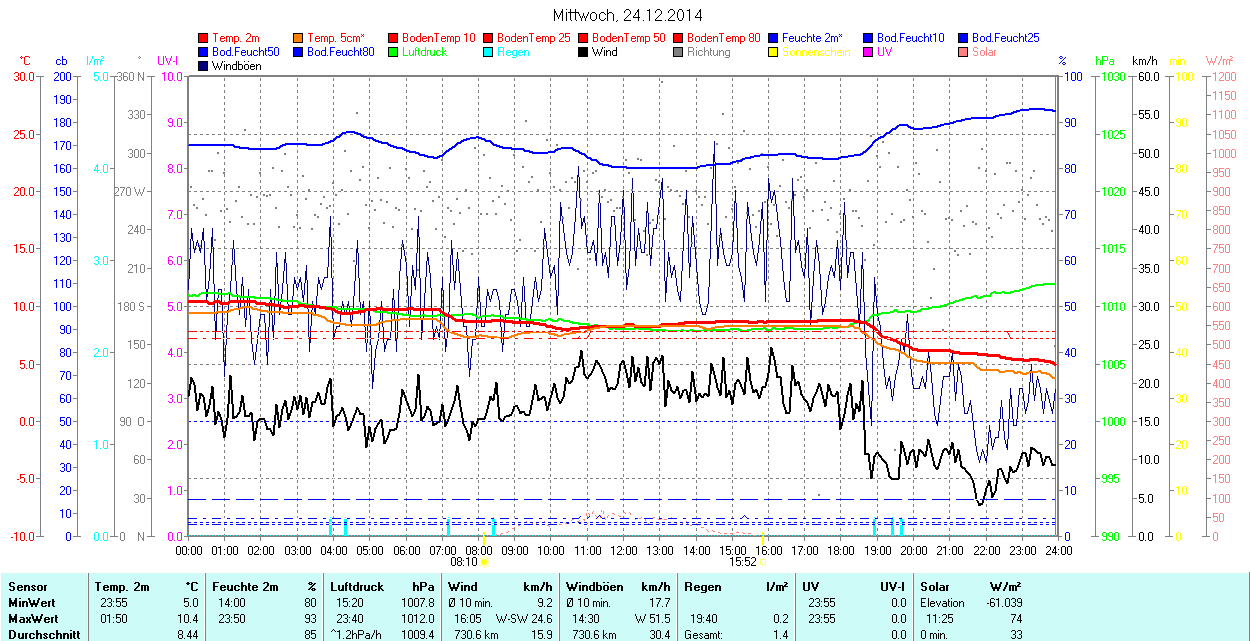Click the Luftdruck column header in the table

tap(357, 587)
